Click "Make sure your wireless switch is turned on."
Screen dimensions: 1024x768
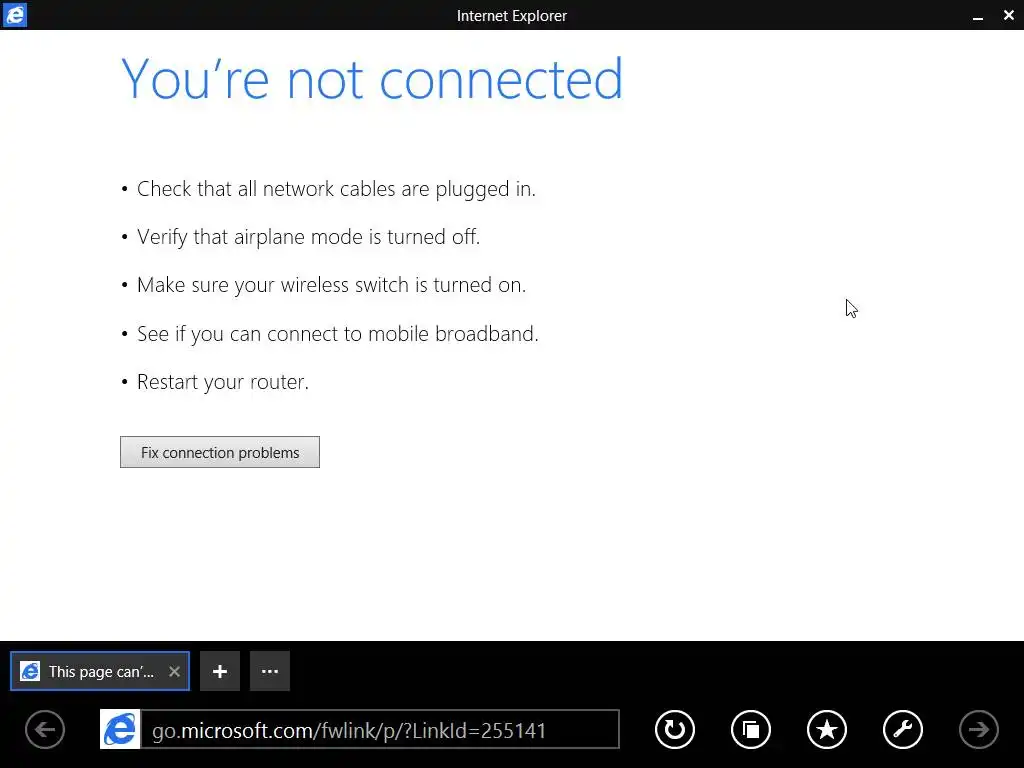[x=331, y=285]
